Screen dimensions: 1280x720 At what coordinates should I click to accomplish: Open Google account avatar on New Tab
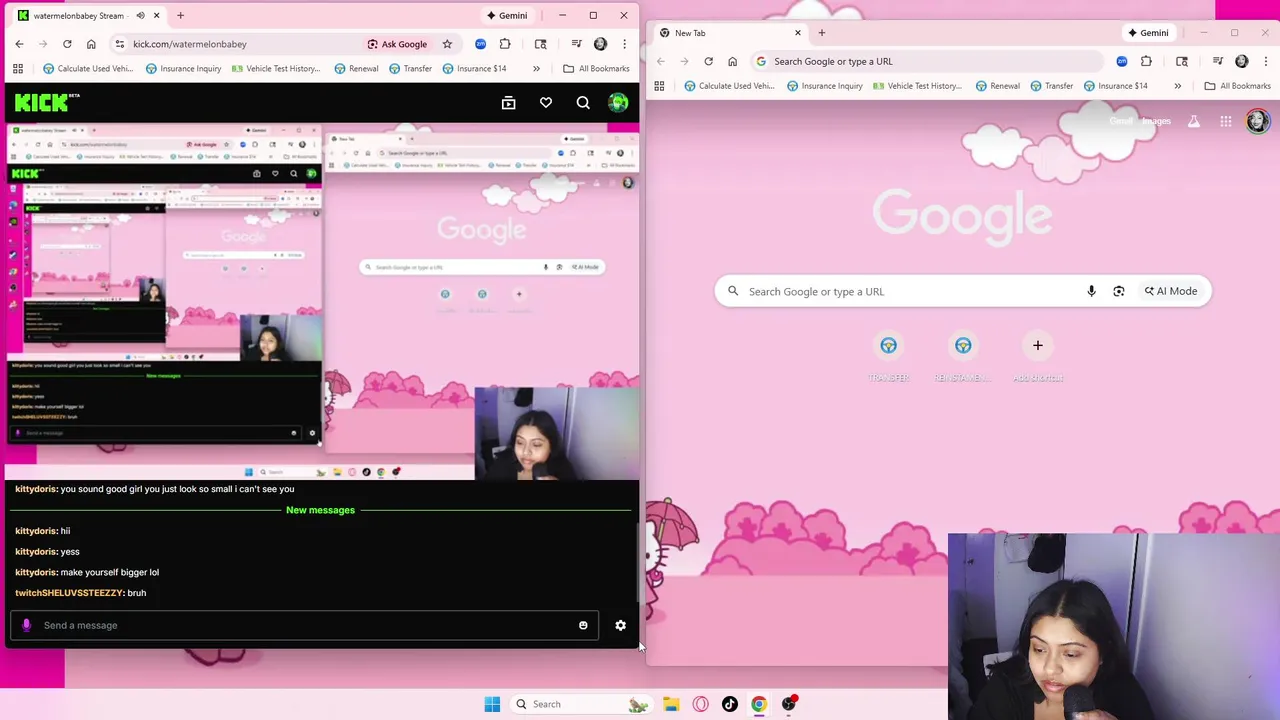tap(1257, 121)
